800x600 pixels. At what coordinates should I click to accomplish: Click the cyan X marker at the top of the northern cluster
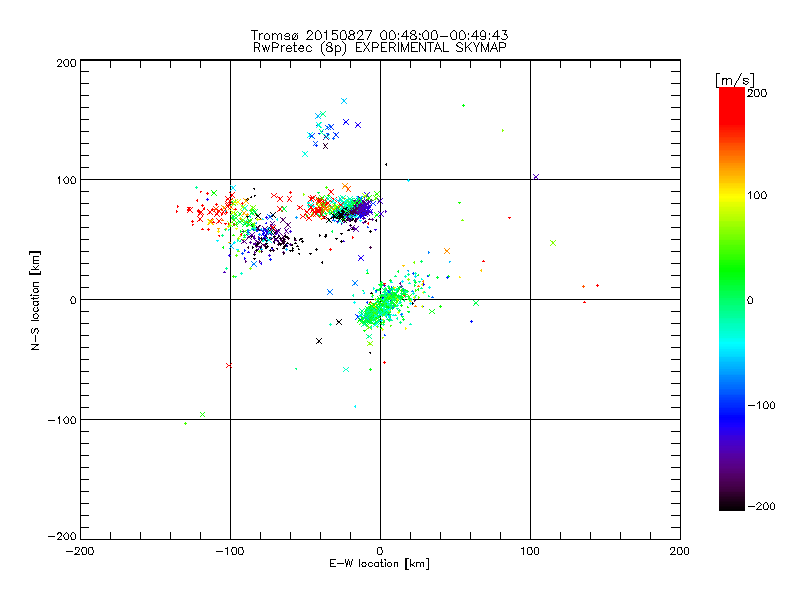tap(344, 101)
